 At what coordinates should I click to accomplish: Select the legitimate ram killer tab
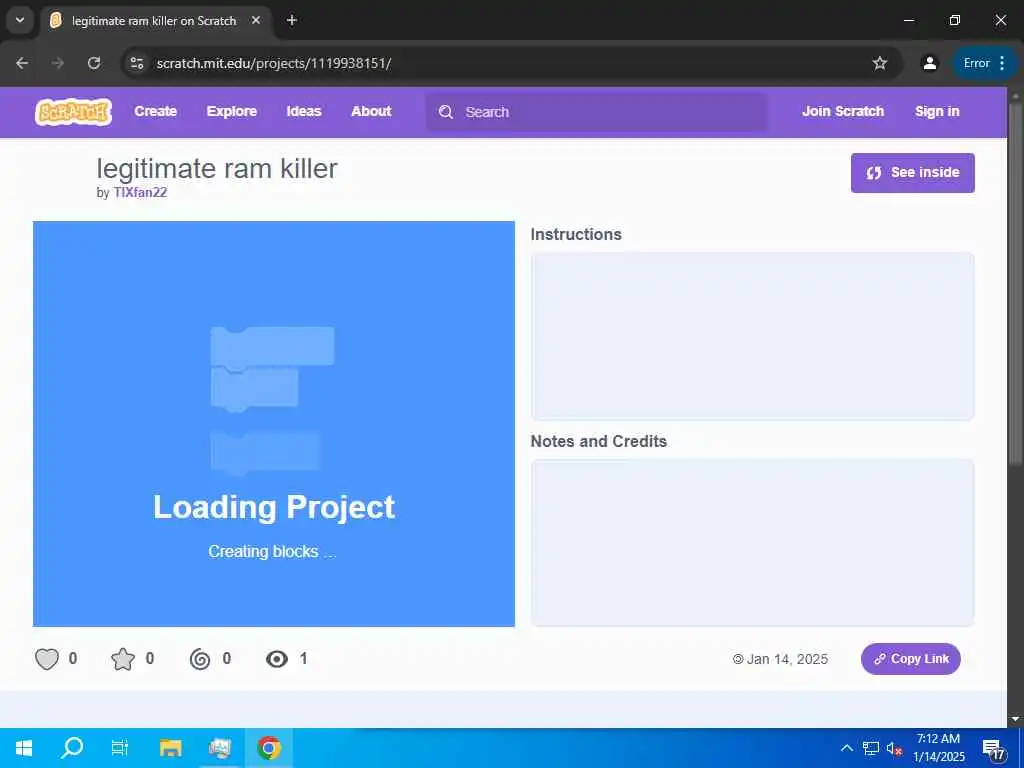pos(154,21)
